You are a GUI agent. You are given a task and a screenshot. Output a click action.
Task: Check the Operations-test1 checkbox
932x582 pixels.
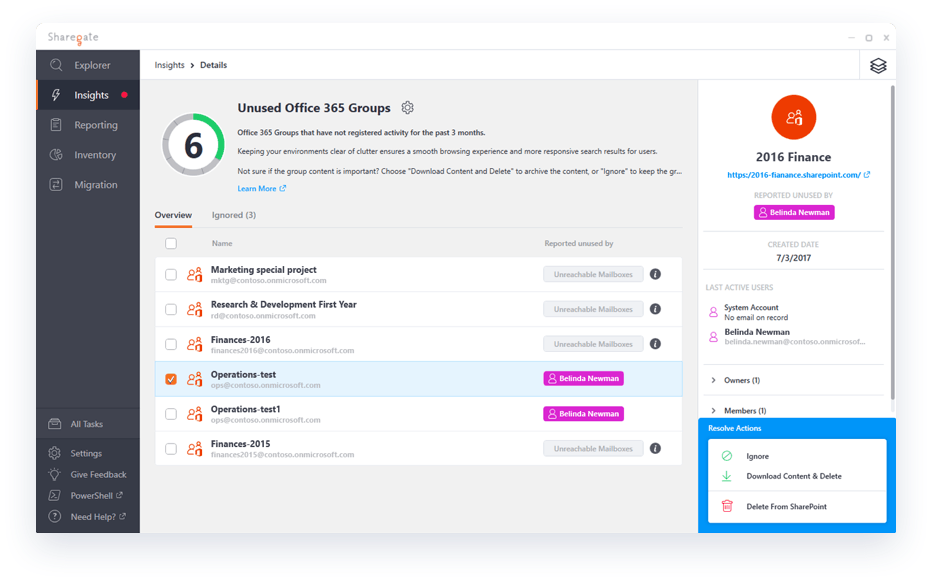(171, 414)
